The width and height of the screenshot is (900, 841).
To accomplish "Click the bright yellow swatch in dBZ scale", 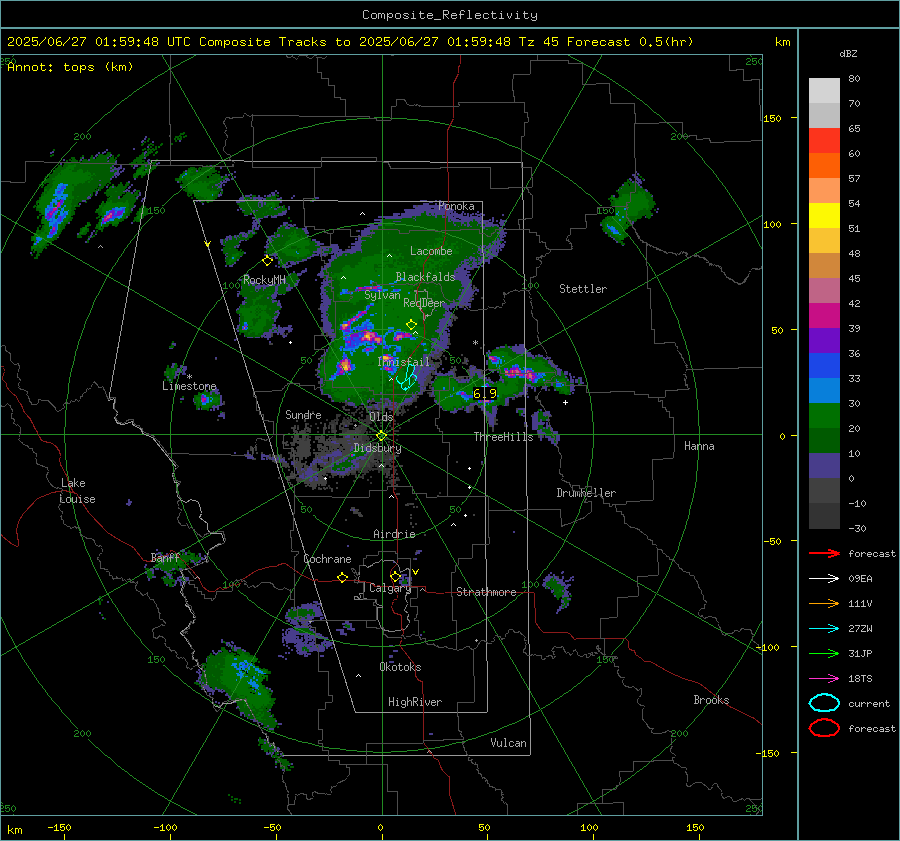I will tap(824, 216).
